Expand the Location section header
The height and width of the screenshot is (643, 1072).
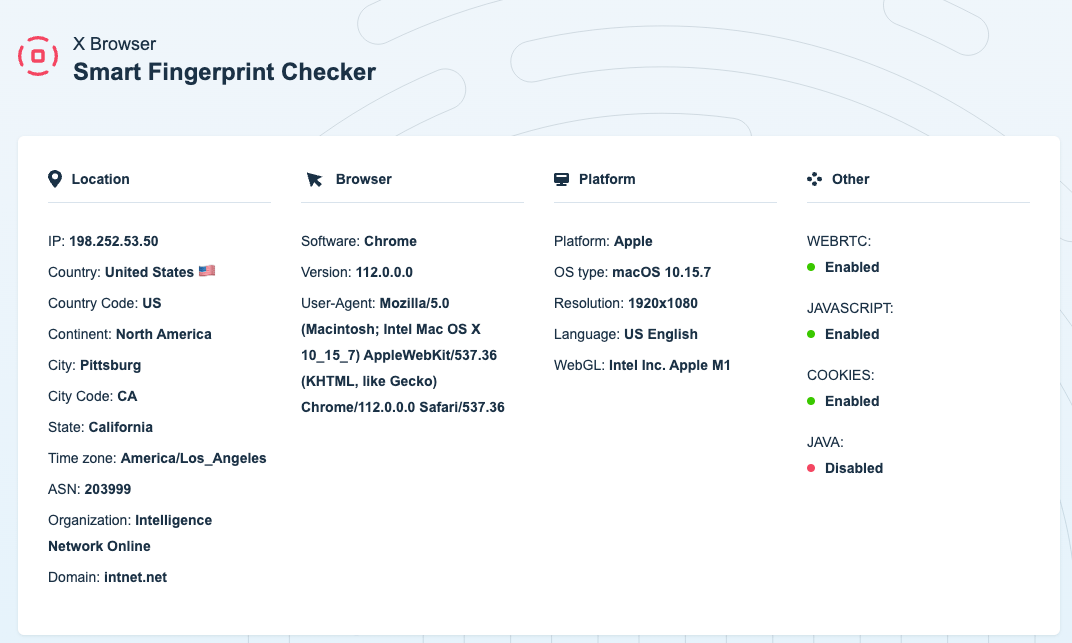click(100, 179)
